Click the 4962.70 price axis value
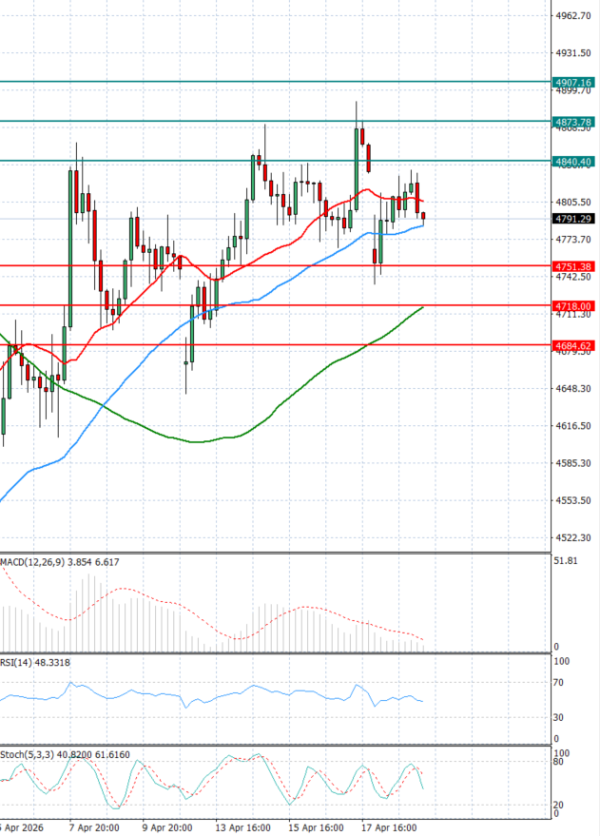Screen dimensions: 600x836 (x=576, y=17)
